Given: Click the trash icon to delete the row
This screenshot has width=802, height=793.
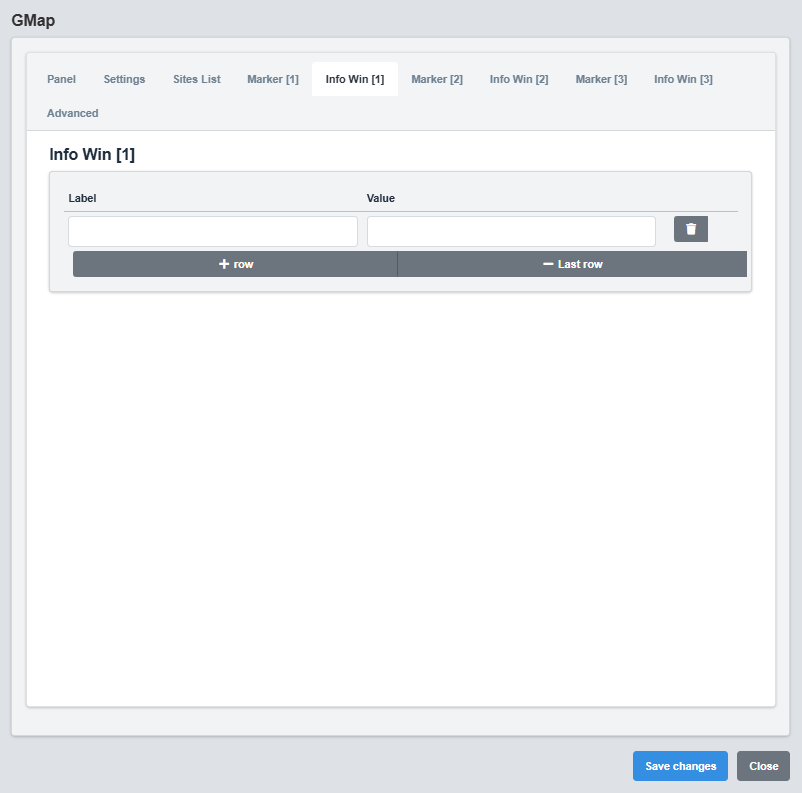Looking at the screenshot, I should click(x=690, y=229).
